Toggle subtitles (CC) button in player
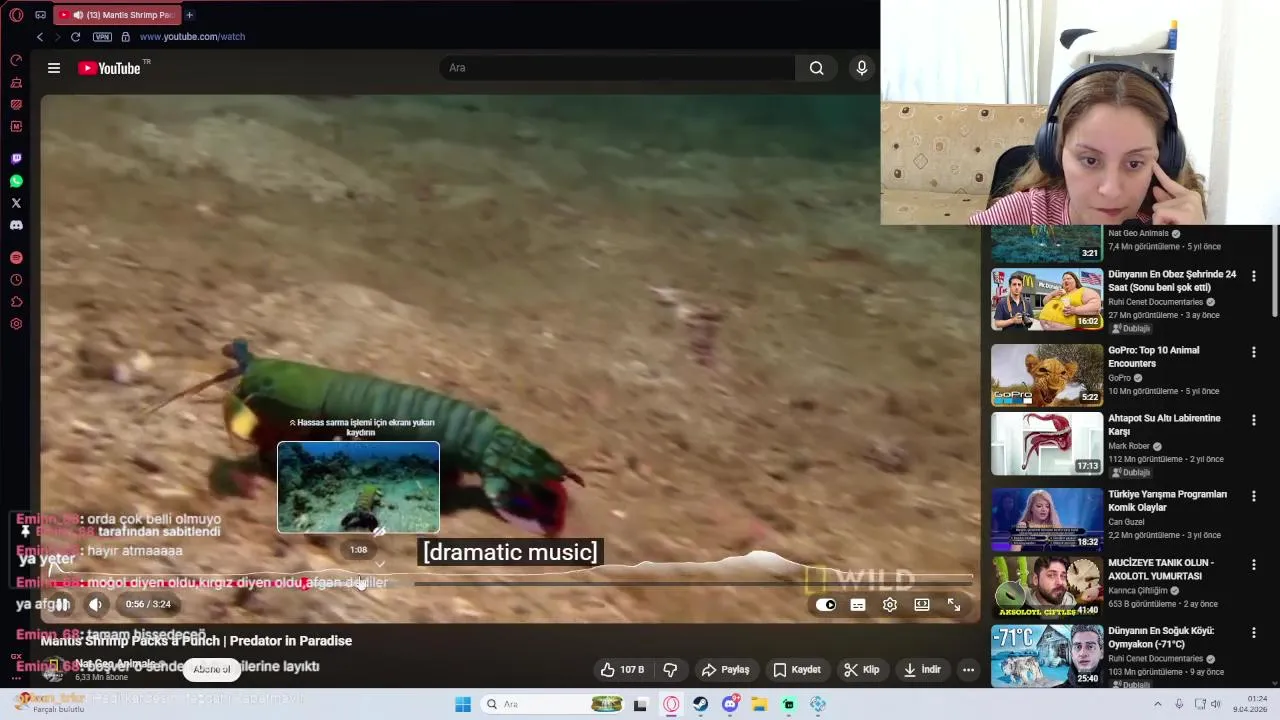Image resolution: width=1280 pixels, height=720 pixels. 858,605
